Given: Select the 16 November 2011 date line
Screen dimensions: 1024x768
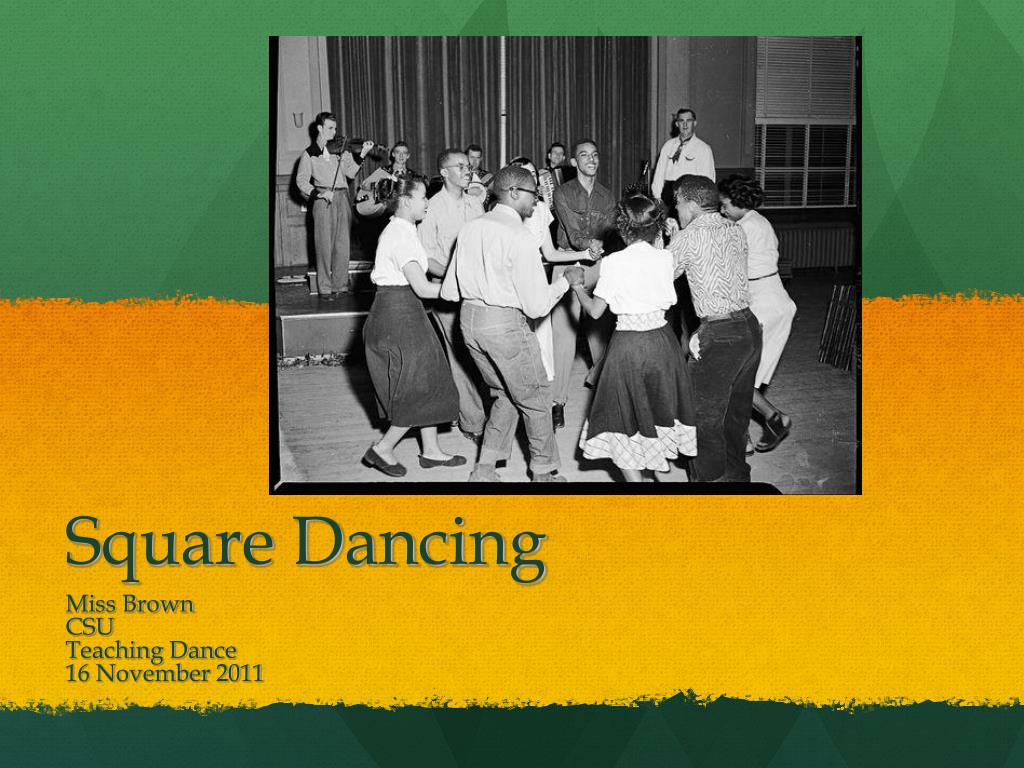Looking at the screenshot, I should [x=165, y=673].
